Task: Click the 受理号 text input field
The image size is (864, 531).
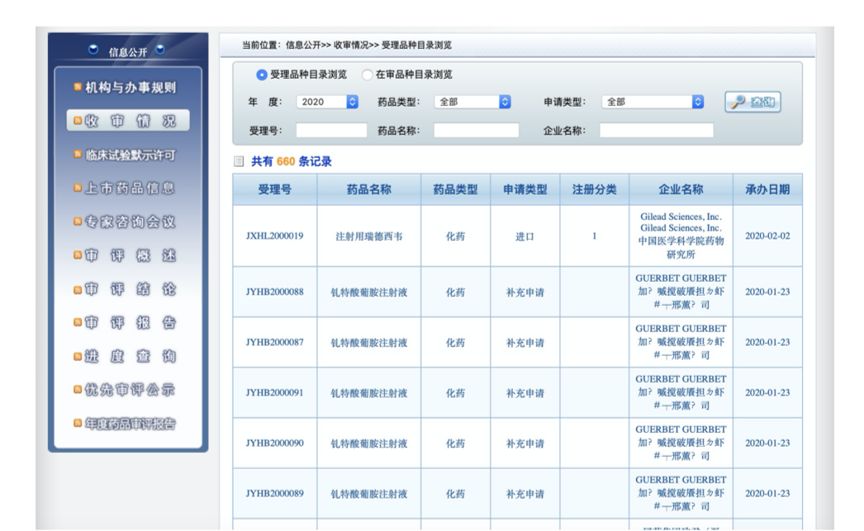Action: [331, 130]
